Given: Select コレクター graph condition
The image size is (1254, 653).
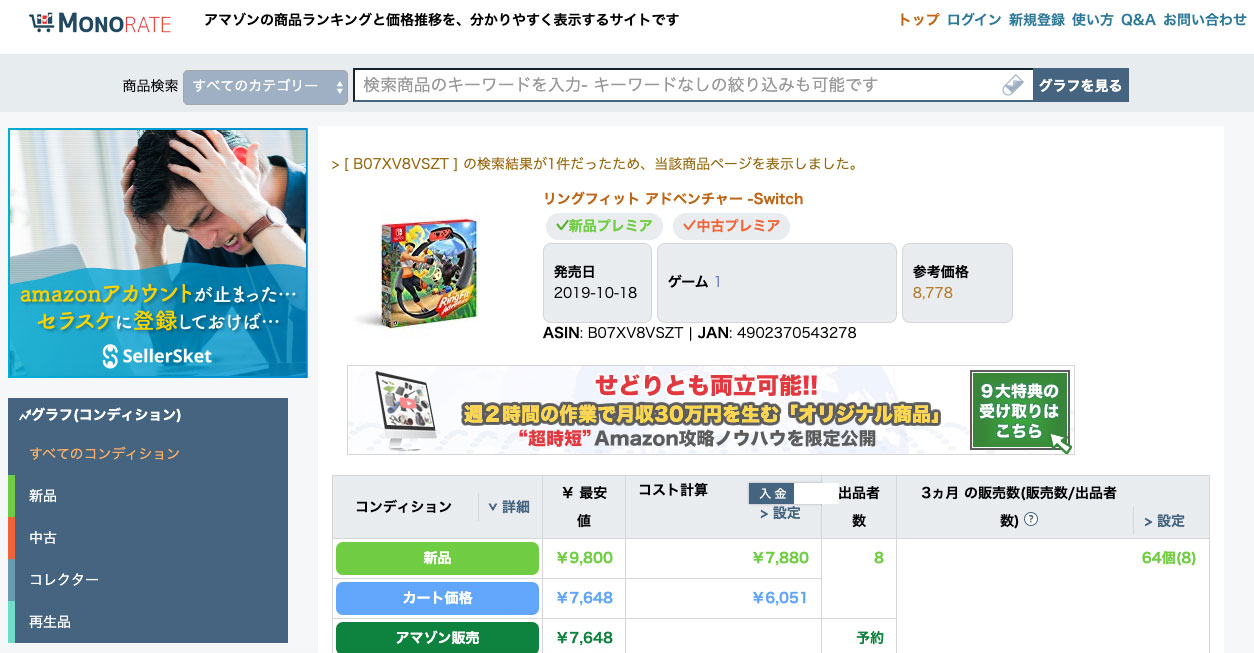Looking at the screenshot, I should click(148, 580).
